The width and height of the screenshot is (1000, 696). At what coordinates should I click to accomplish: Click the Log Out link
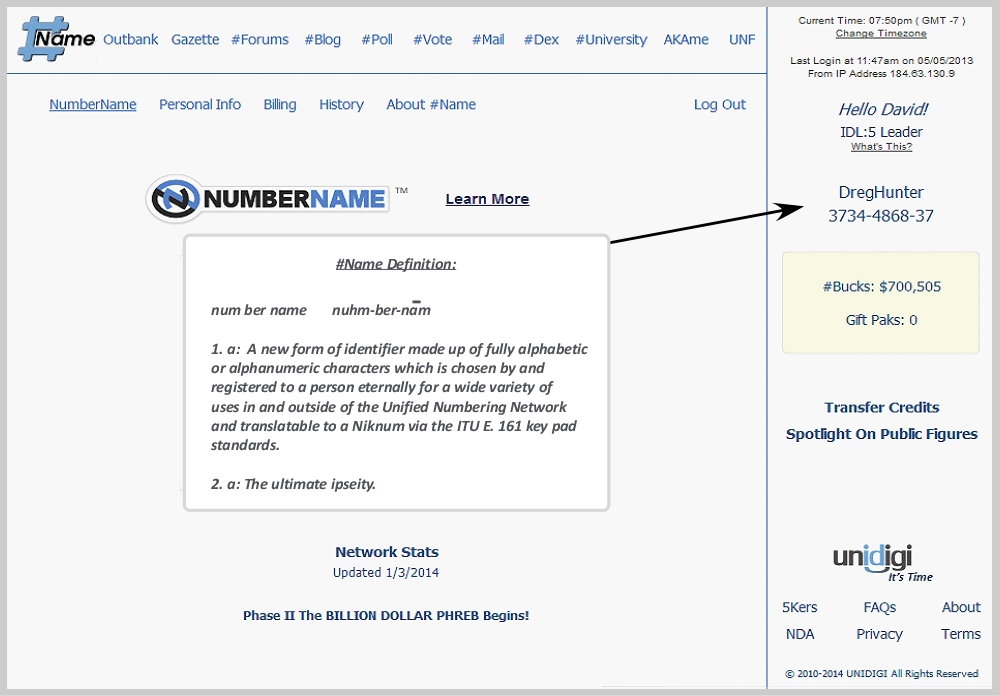[x=720, y=105]
